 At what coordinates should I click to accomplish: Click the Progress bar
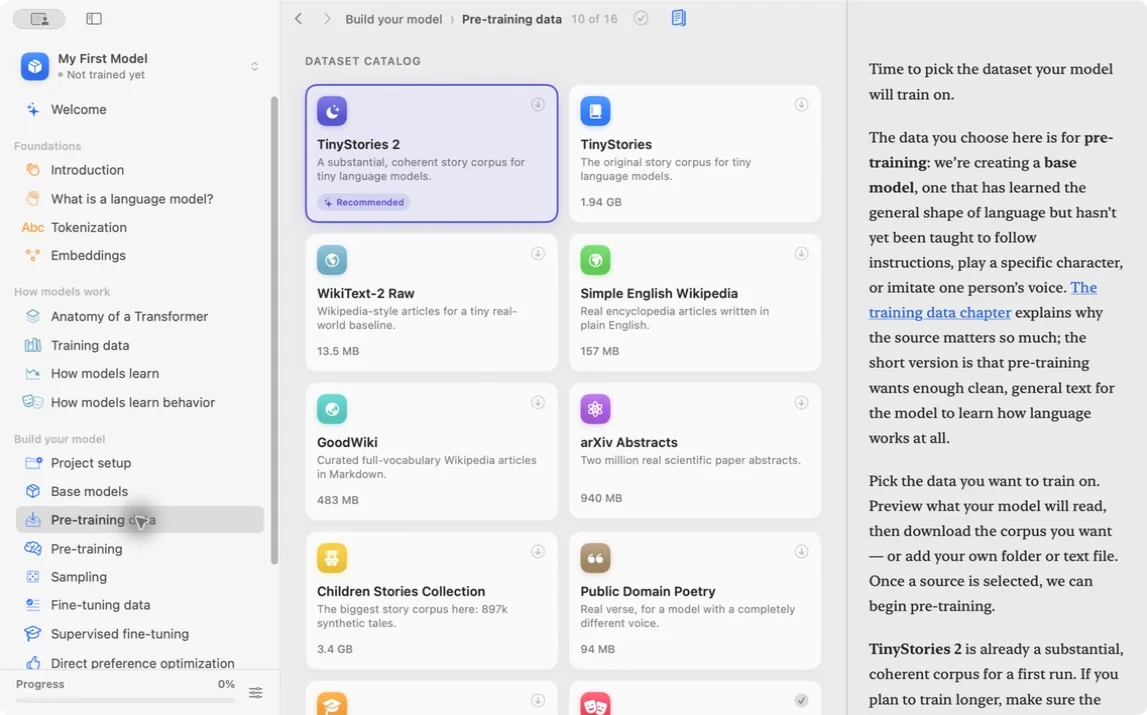(125, 701)
